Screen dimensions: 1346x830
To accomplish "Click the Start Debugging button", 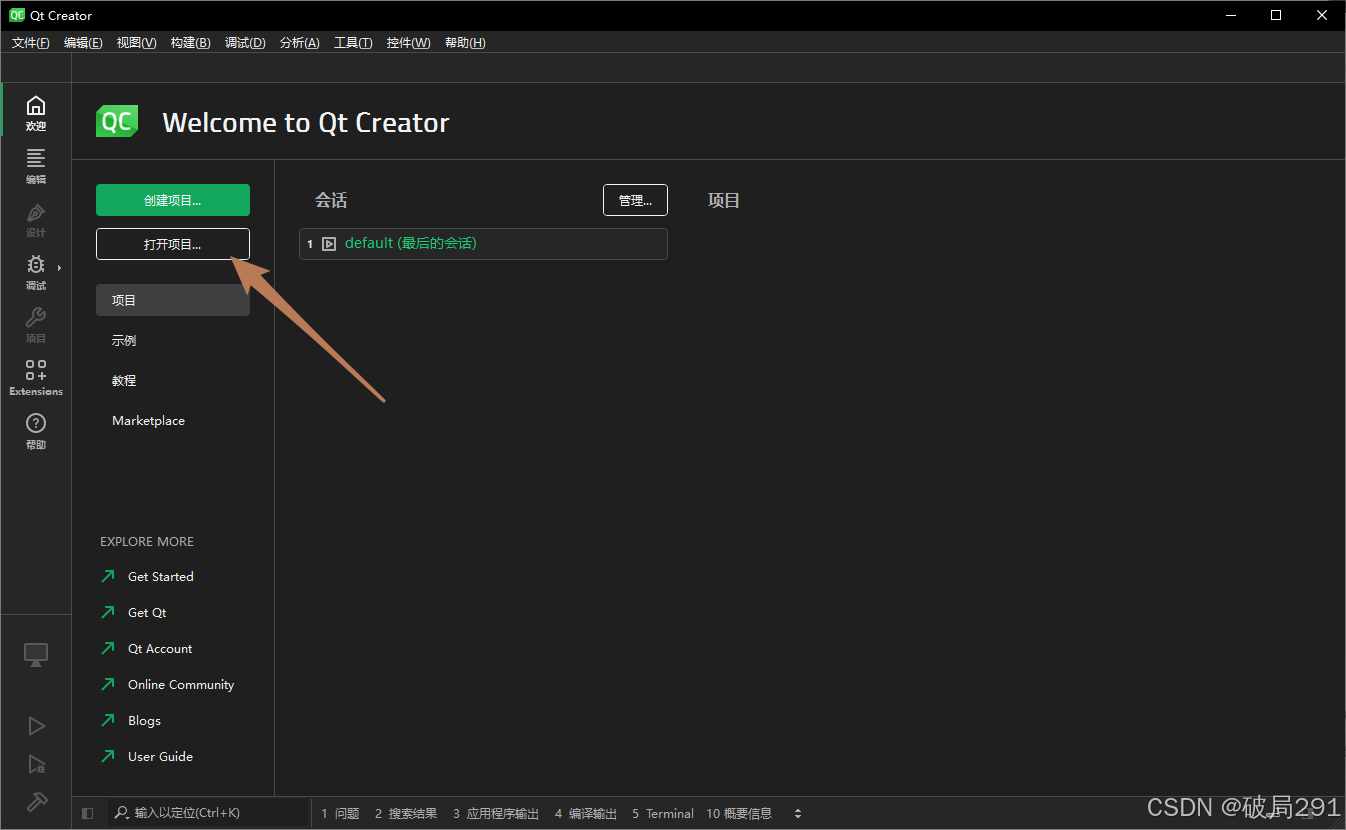I will click(x=36, y=764).
